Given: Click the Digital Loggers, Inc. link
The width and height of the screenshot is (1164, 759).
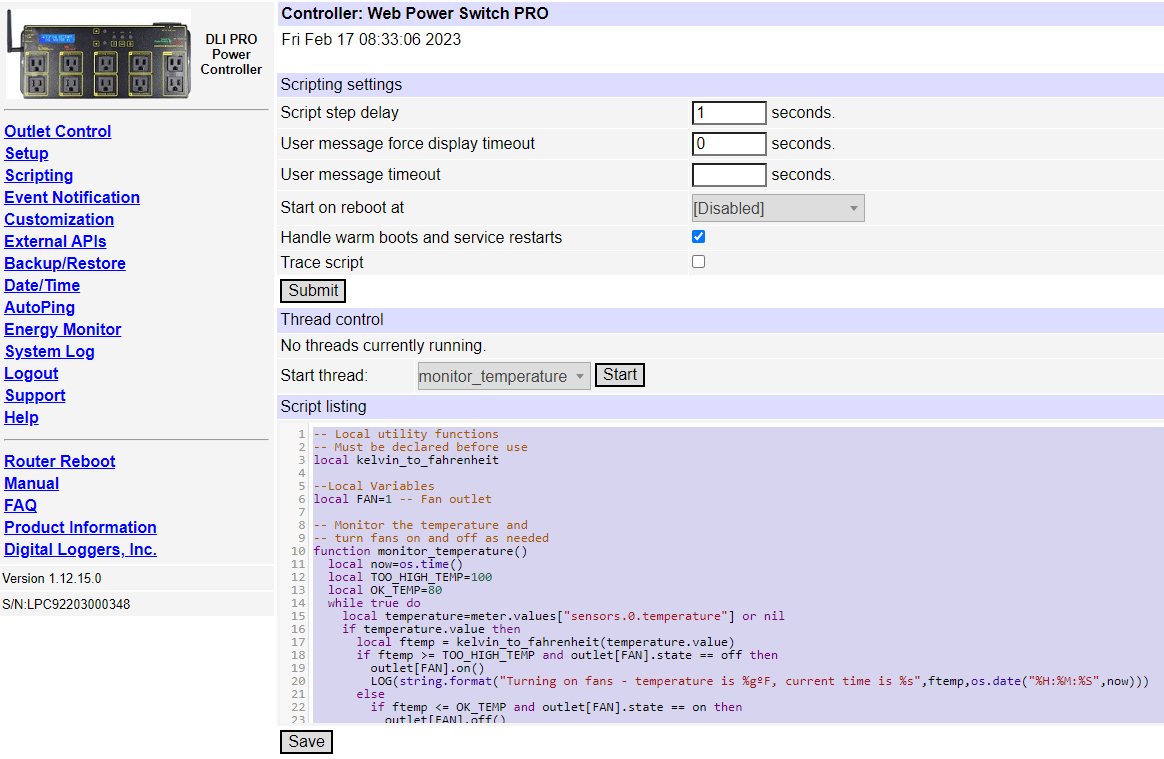Looking at the screenshot, I should pyautogui.click(x=81, y=549).
